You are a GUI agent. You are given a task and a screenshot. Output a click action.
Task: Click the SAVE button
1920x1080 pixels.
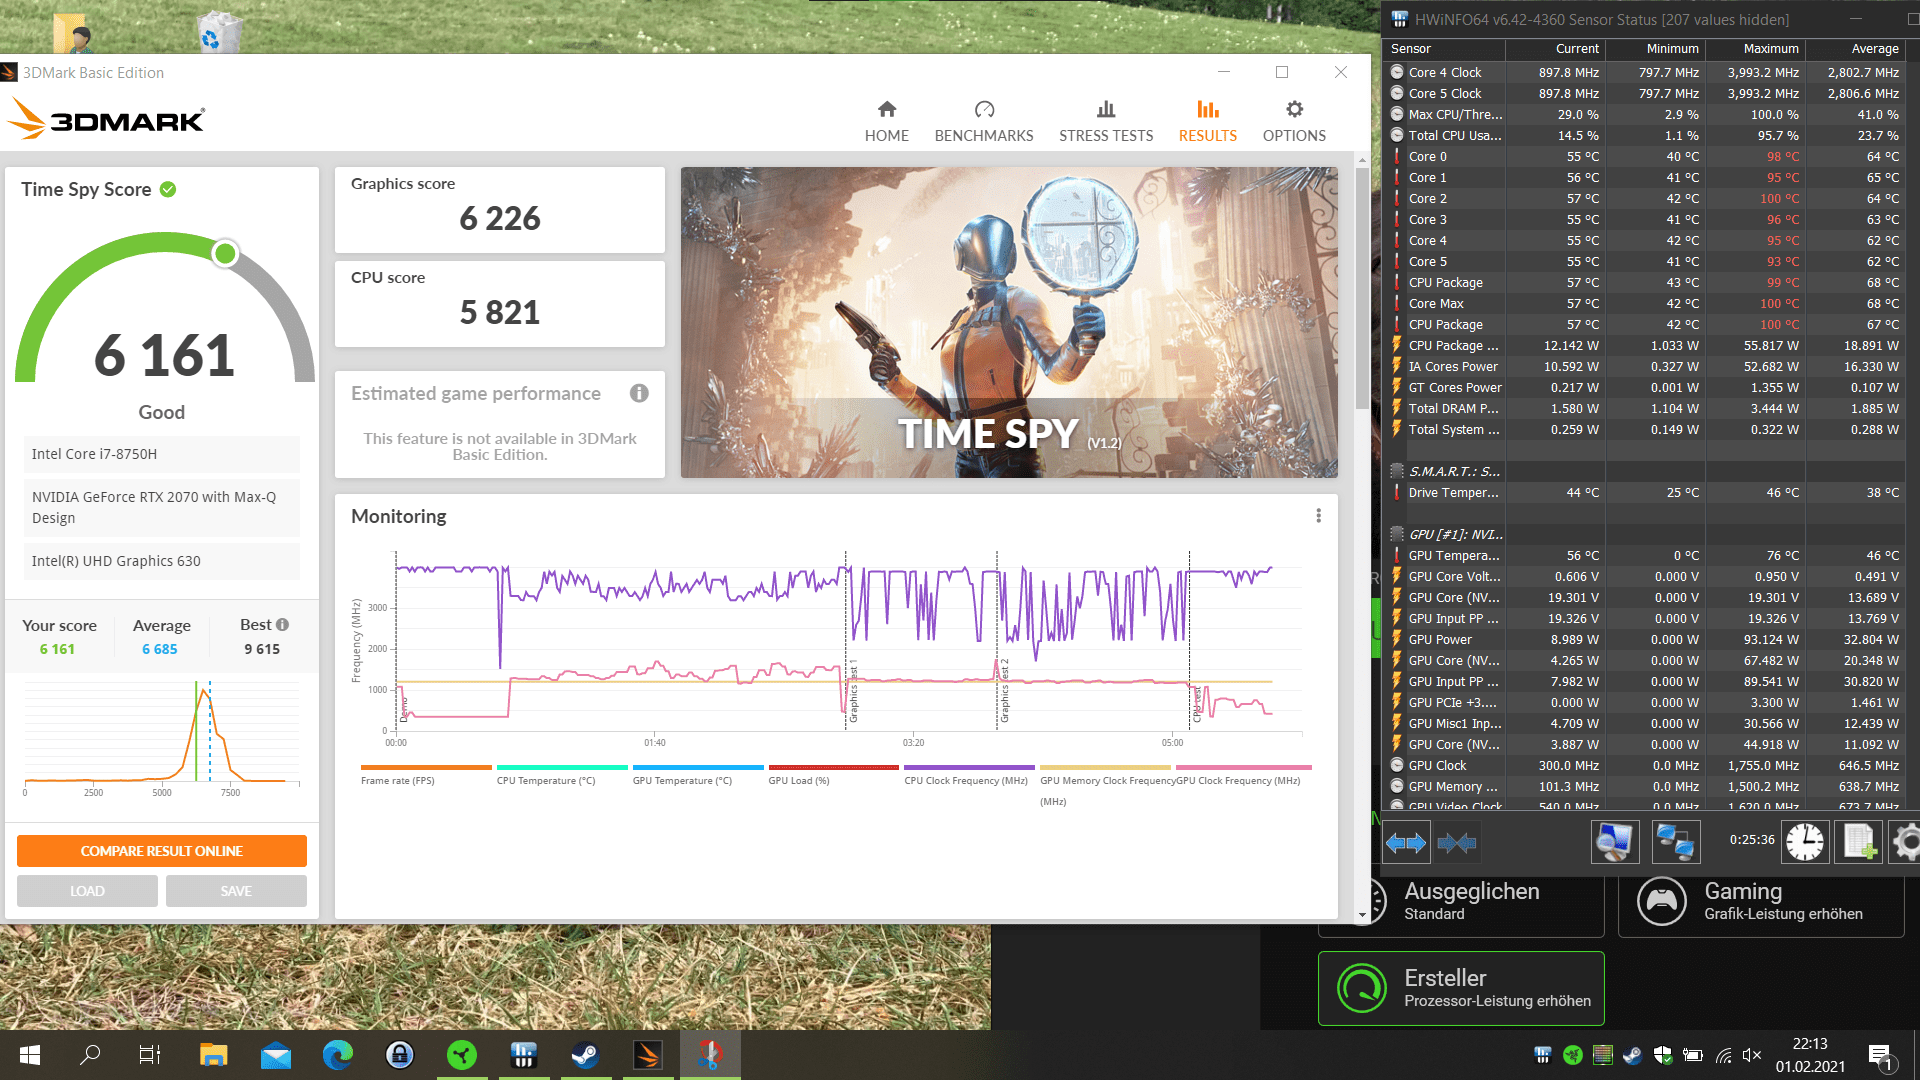pos(236,891)
